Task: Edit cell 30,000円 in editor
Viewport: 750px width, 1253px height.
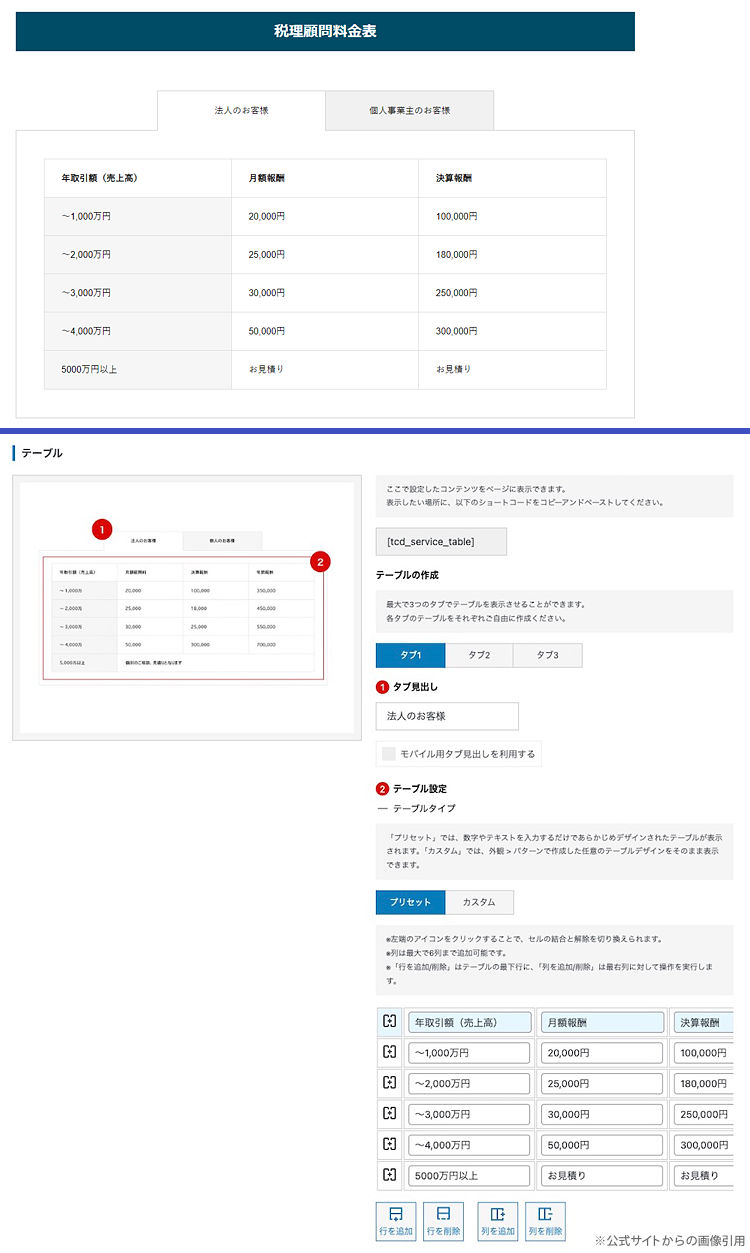Action: tap(601, 1114)
